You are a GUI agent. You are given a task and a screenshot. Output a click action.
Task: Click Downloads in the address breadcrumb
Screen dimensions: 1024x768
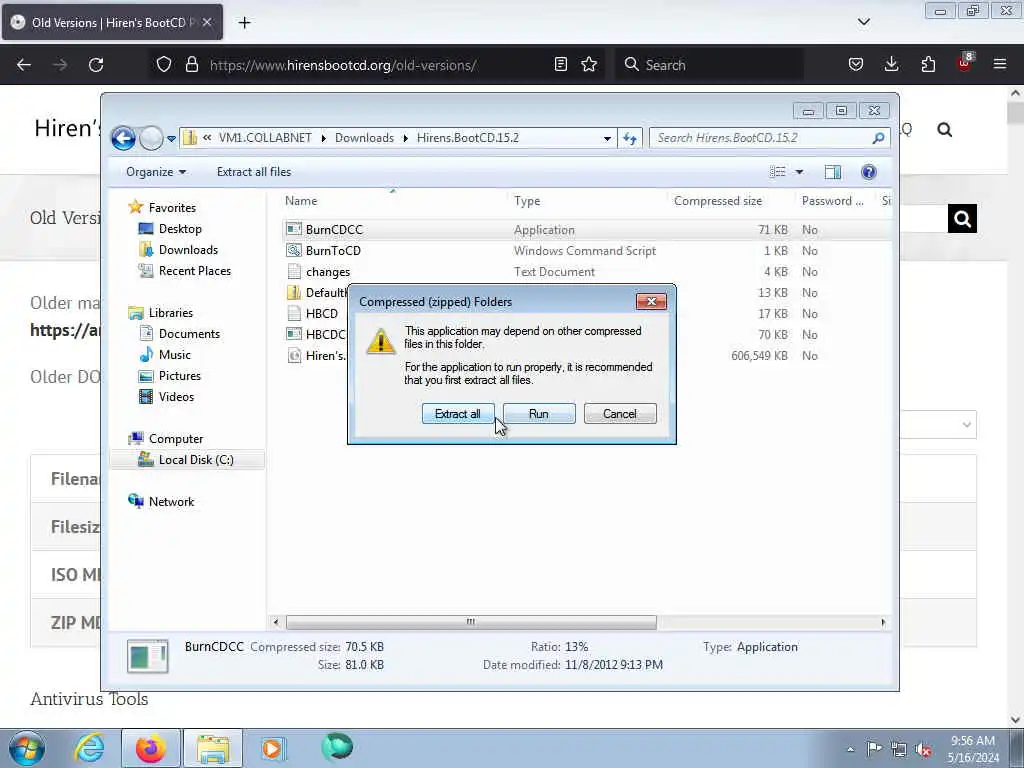pyautogui.click(x=364, y=138)
